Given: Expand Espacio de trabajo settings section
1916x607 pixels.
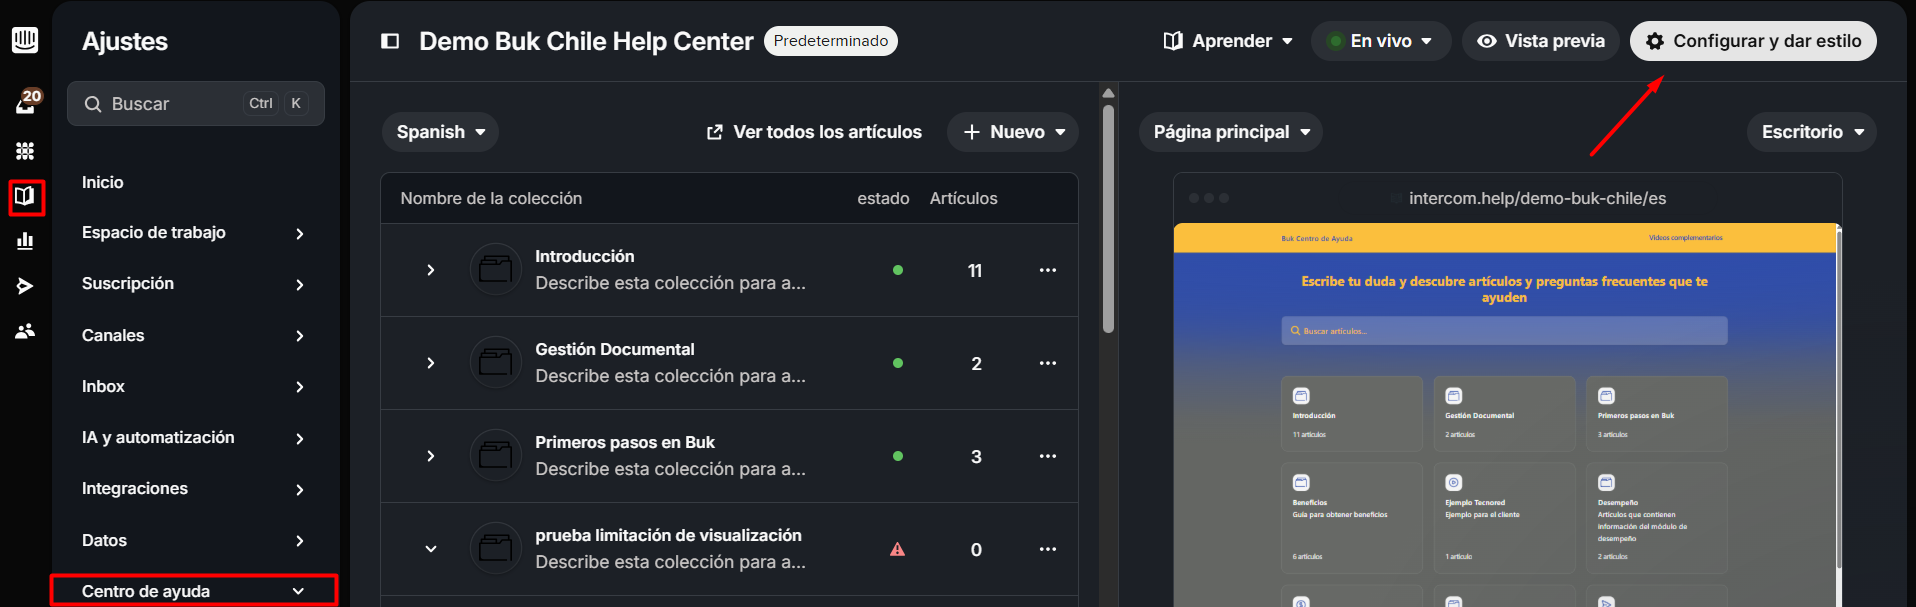Looking at the screenshot, I should (194, 233).
